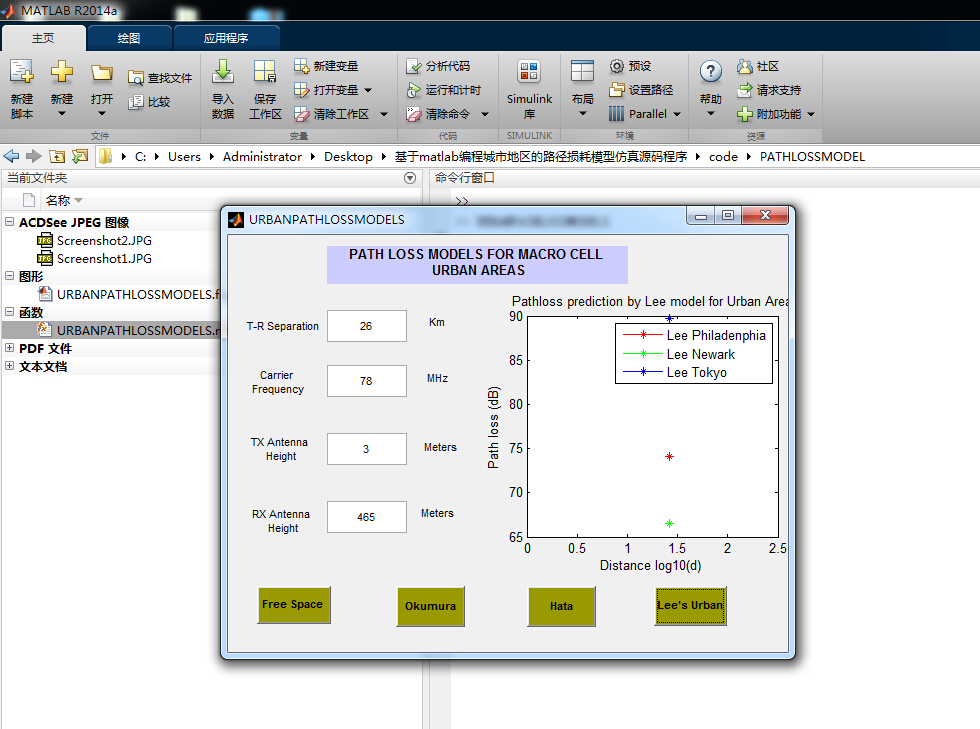Click the forward navigation arrow
This screenshot has width=980, height=729.
[33, 156]
